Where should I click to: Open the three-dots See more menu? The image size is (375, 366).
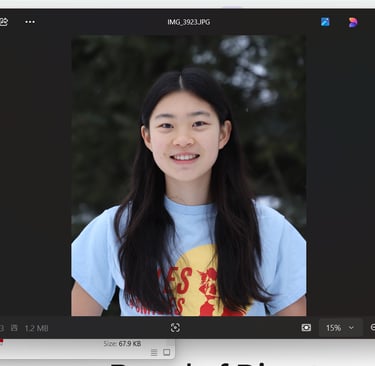(x=30, y=22)
